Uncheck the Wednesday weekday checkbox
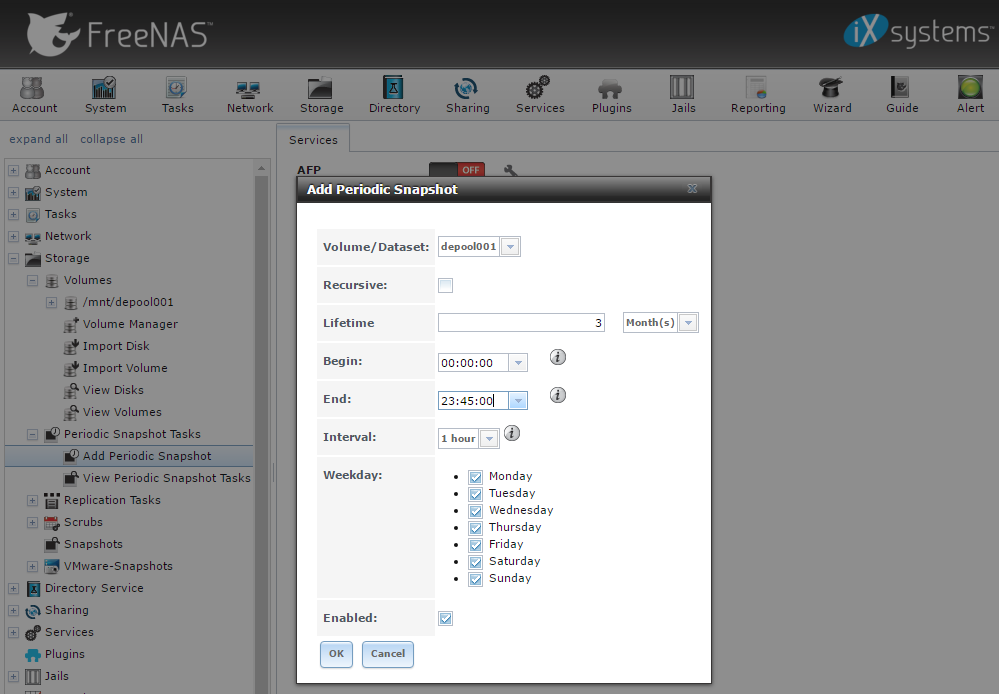The image size is (999, 694). 476,511
